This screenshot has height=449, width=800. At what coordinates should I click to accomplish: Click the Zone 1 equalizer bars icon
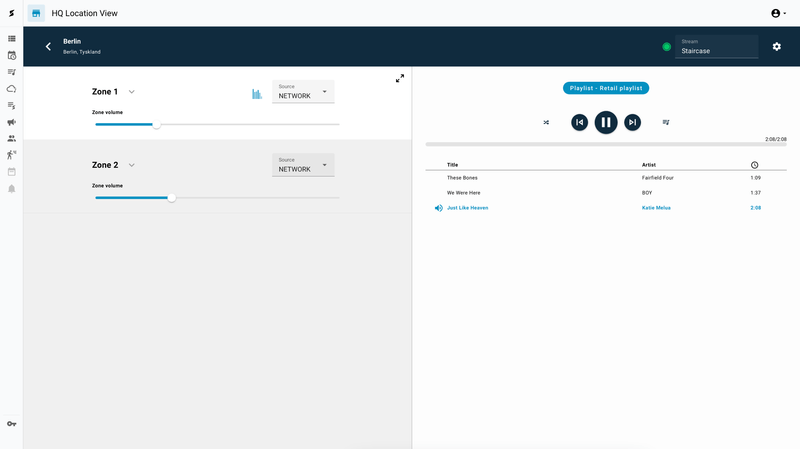pos(257,94)
